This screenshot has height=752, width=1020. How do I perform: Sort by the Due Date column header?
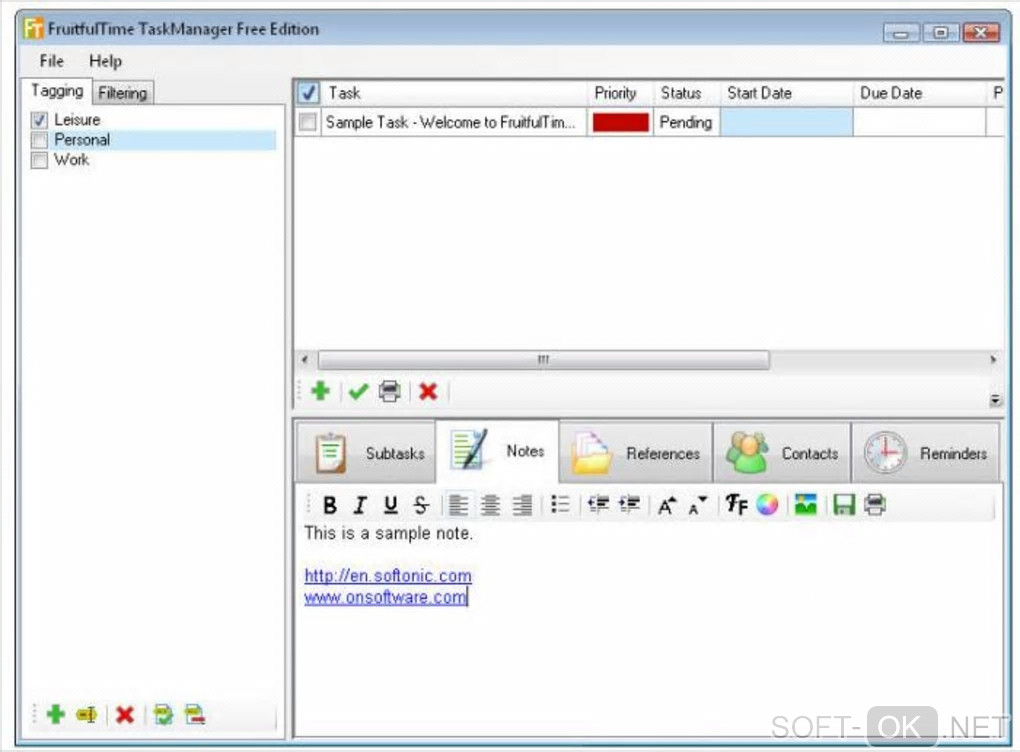[919, 93]
